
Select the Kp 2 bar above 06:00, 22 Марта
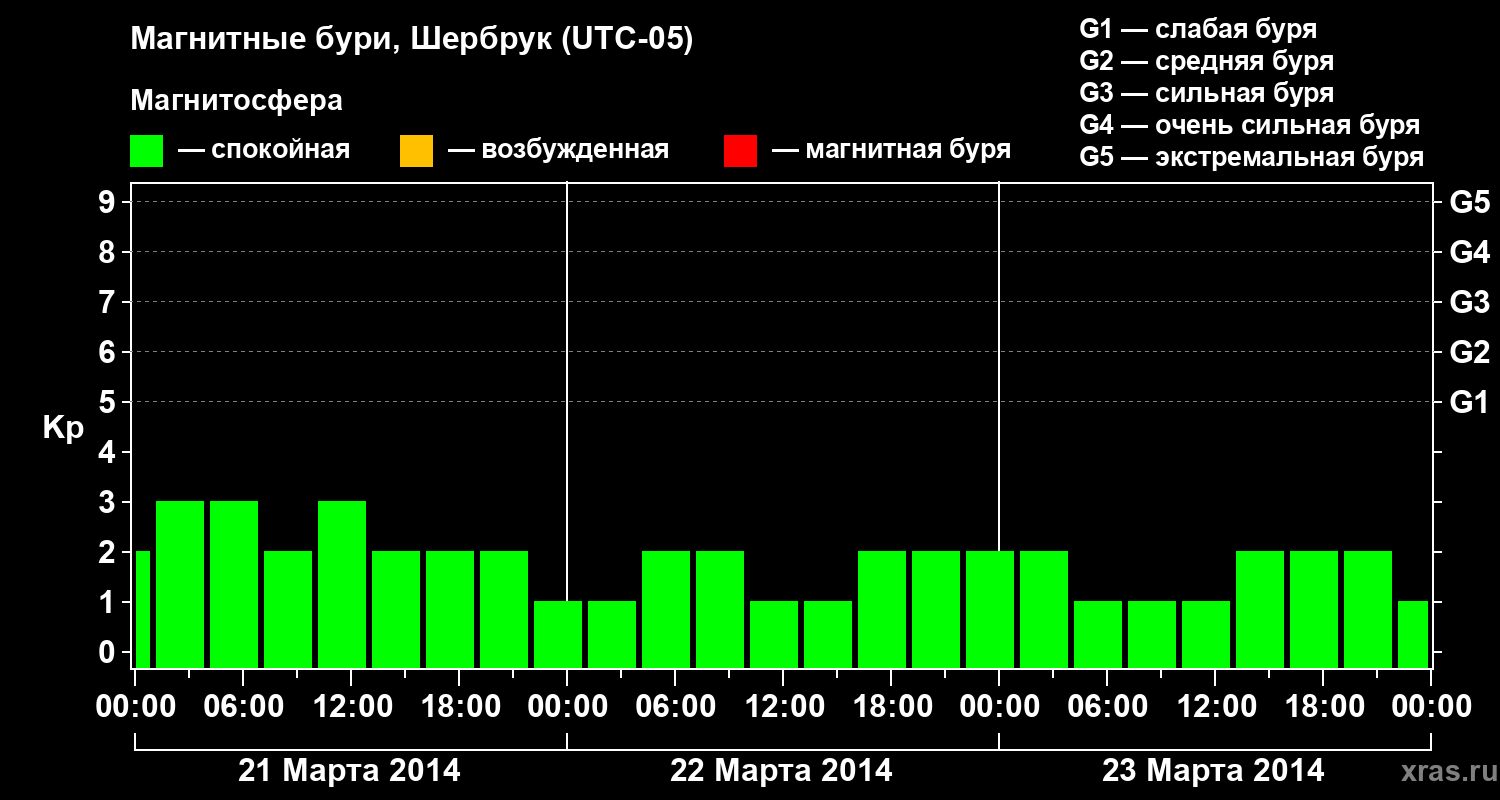[666, 609]
